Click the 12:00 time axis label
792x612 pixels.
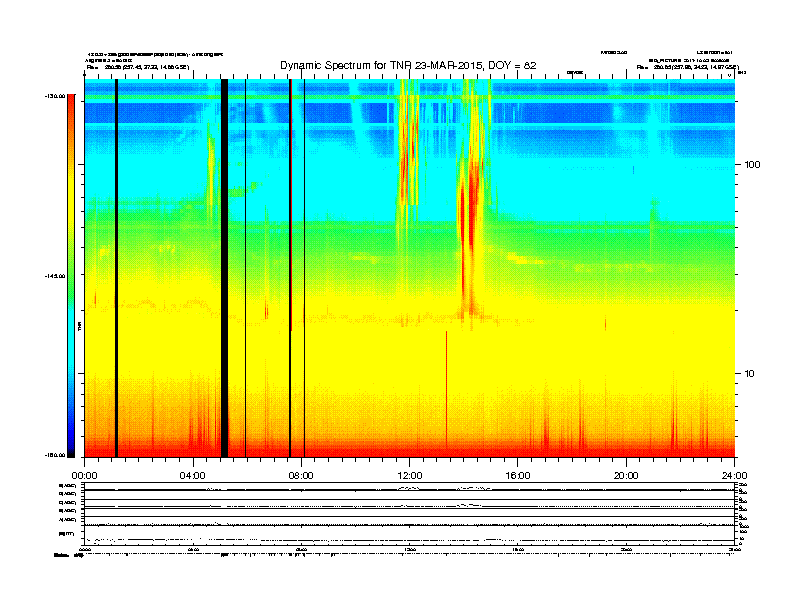pyautogui.click(x=410, y=476)
